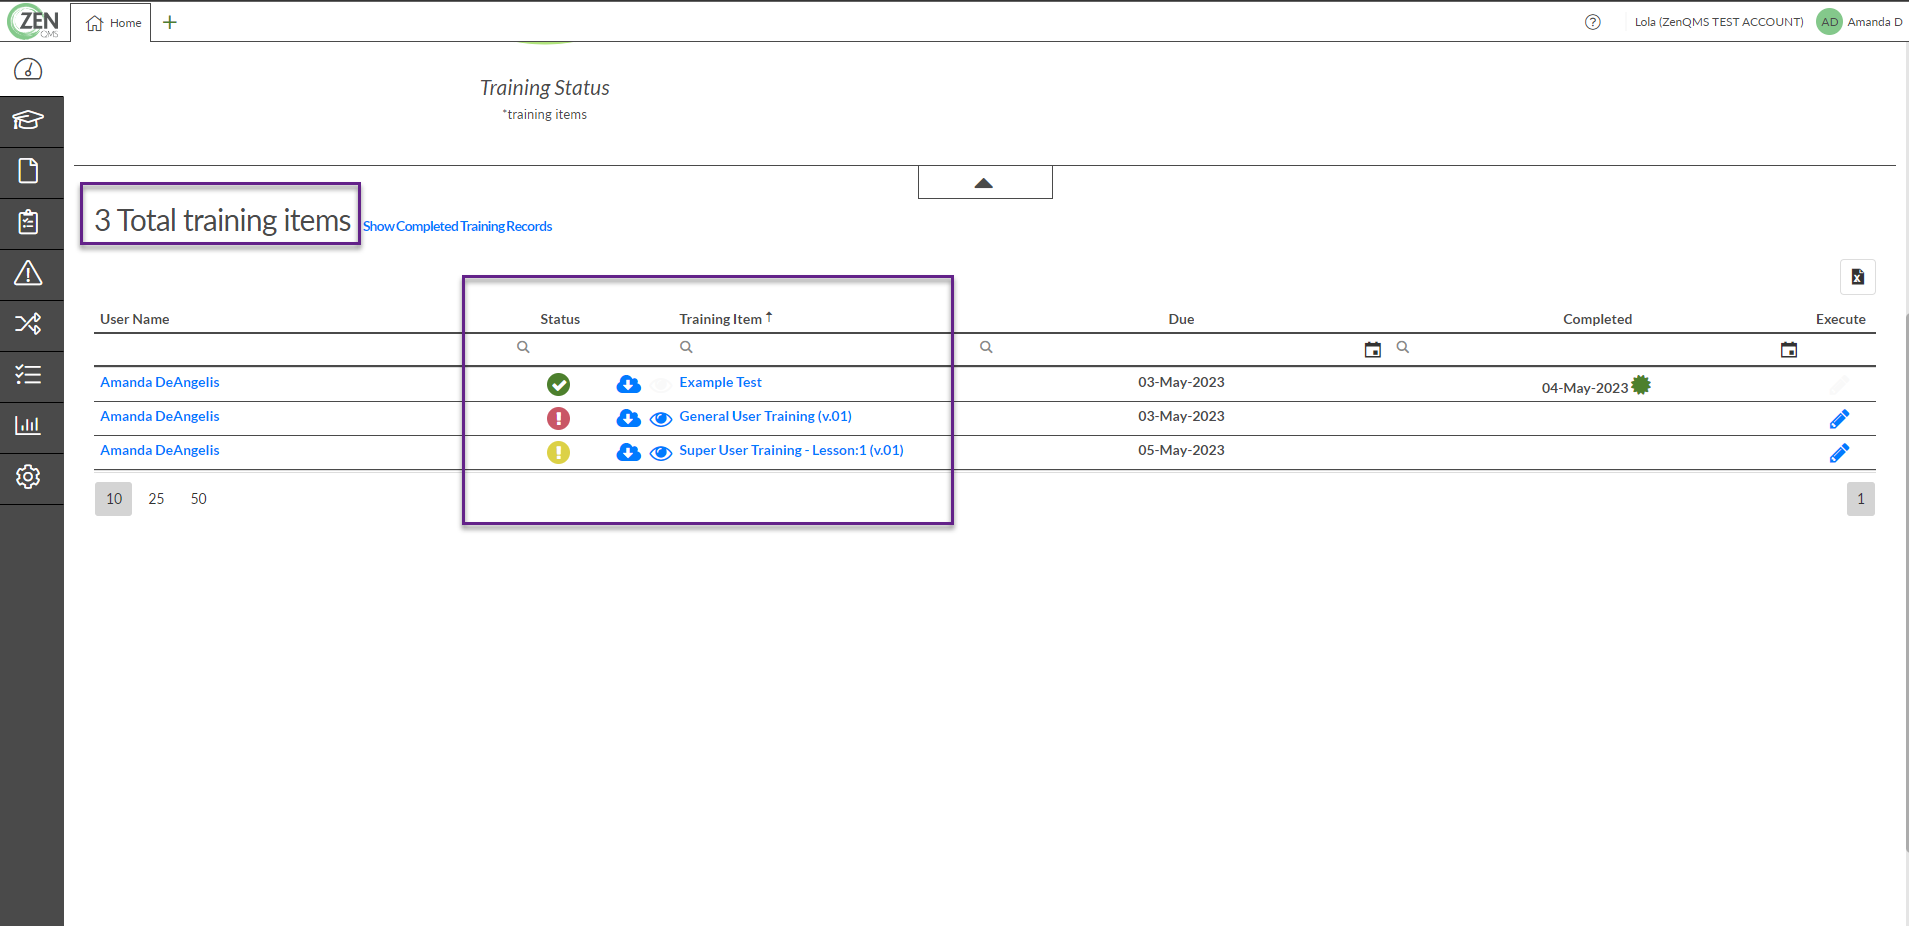The width and height of the screenshot is (1909, 926).
Task: Click the 3 Total training items heading
Action: [222, 220]
